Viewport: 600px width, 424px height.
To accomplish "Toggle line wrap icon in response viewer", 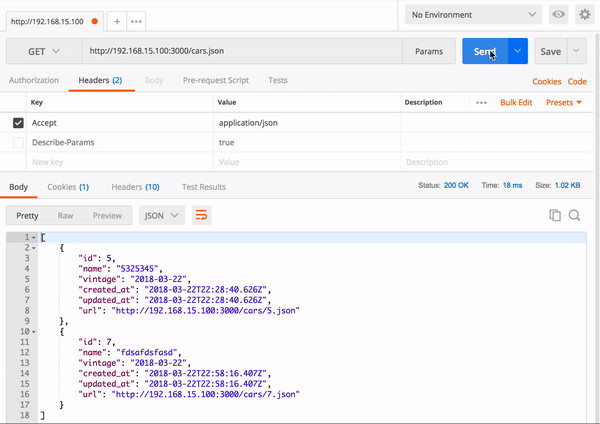I will 201,215.
